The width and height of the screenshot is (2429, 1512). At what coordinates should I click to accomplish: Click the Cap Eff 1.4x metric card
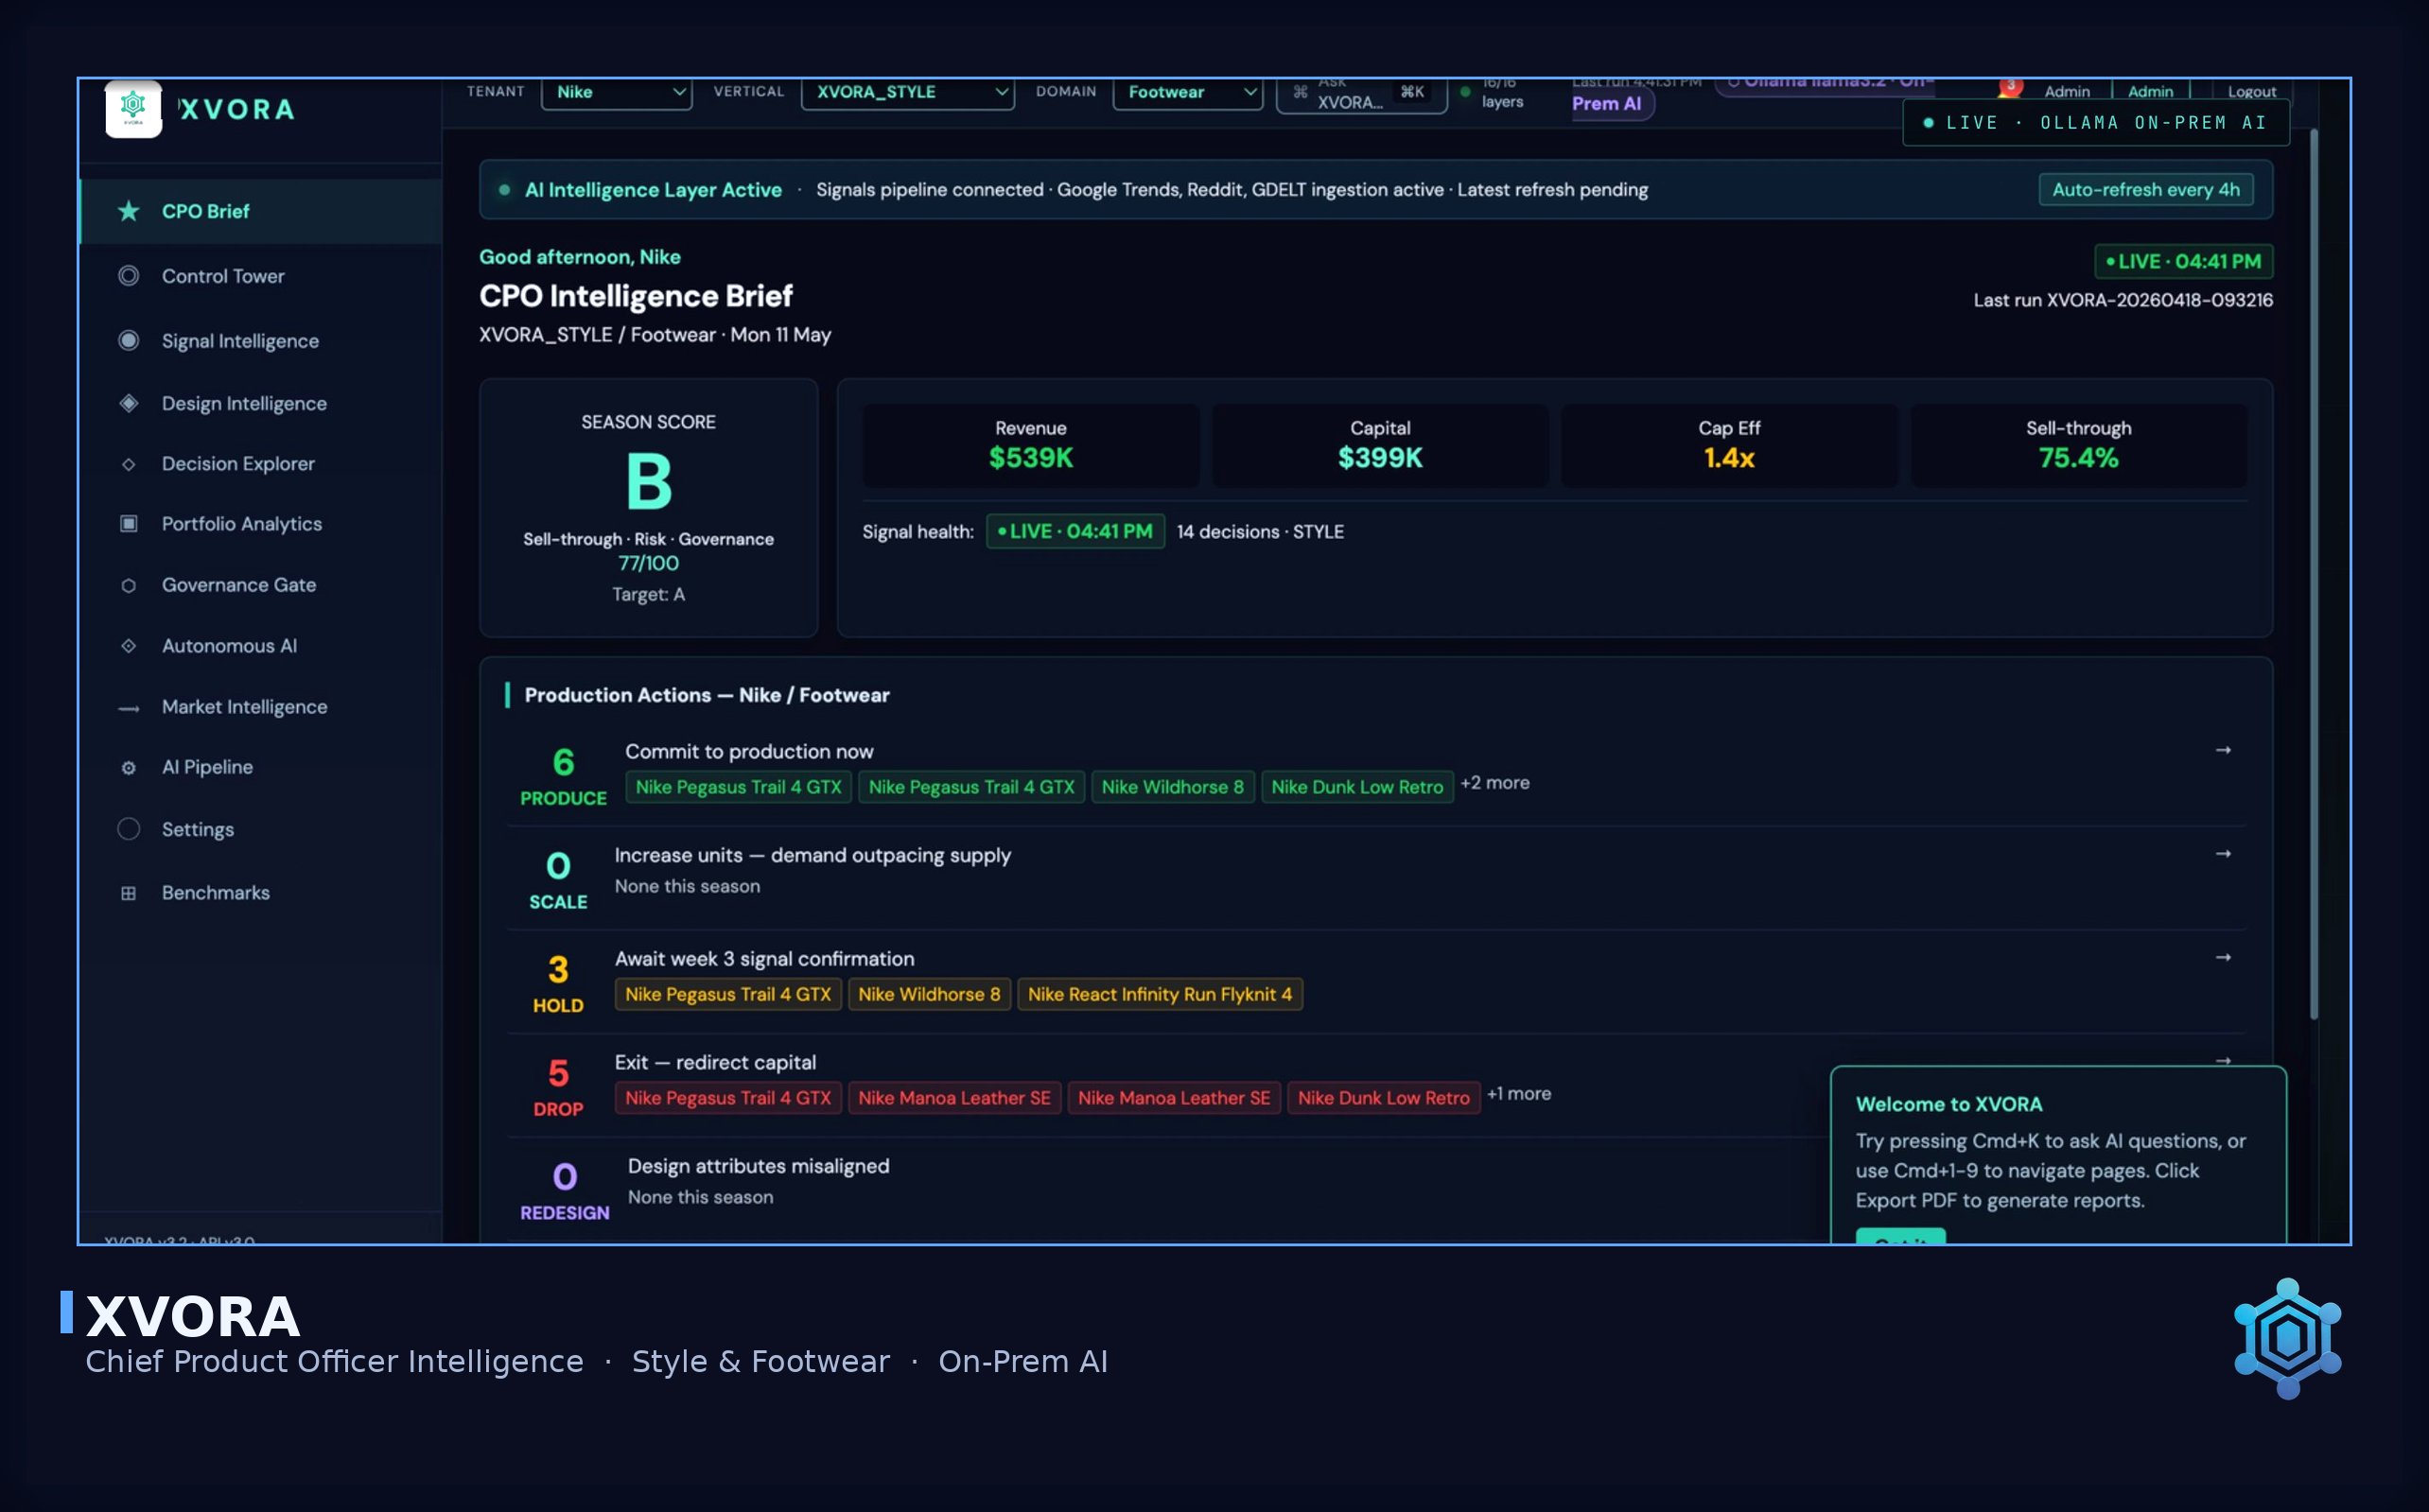[1729, 445]
